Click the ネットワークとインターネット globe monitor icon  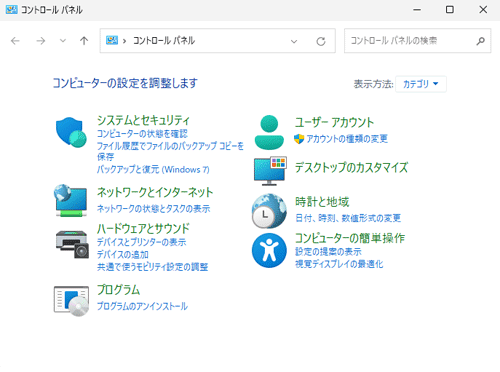tap(71, 200)
